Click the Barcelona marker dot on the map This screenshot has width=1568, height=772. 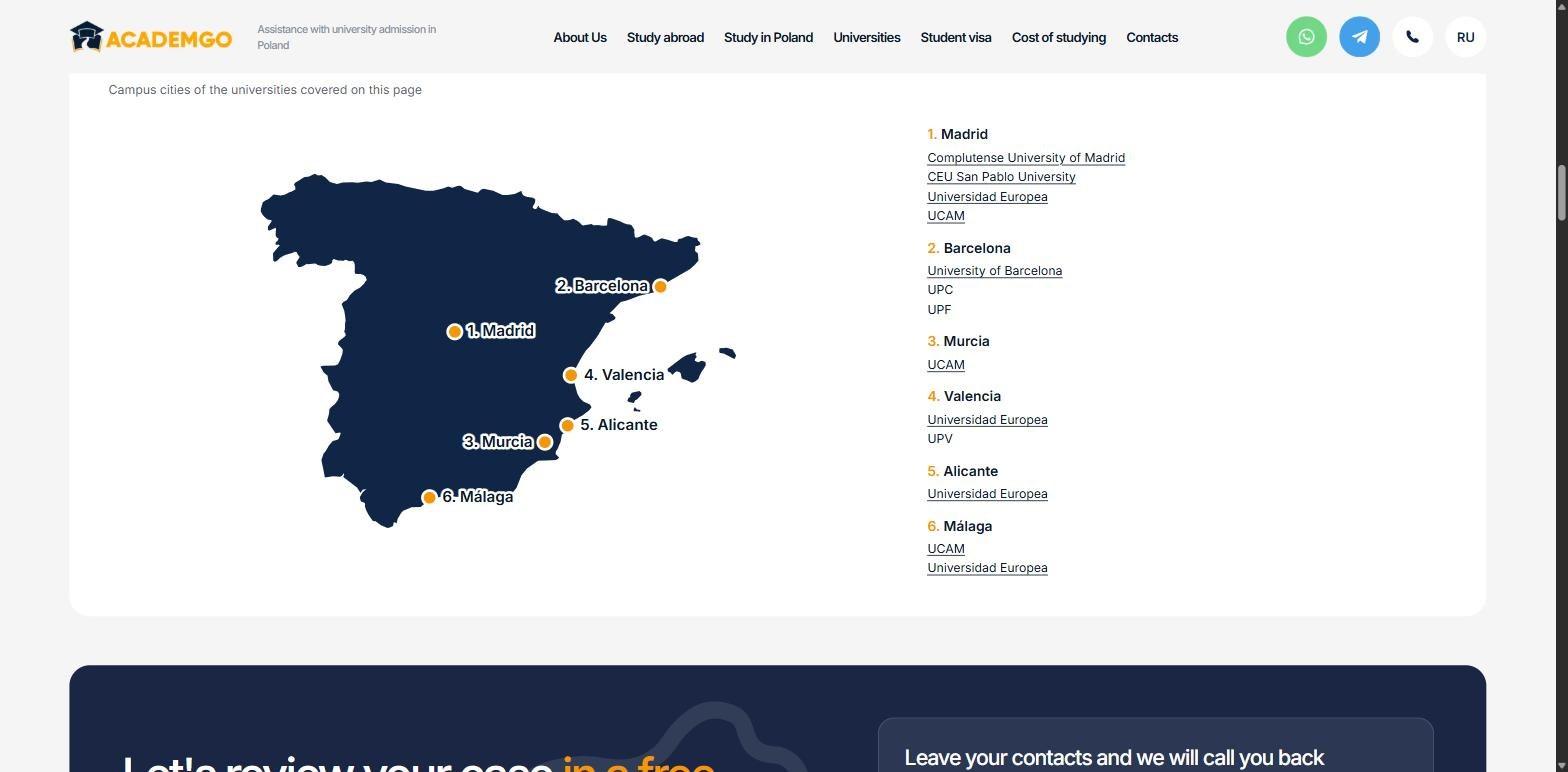click(x=660, y=286)
